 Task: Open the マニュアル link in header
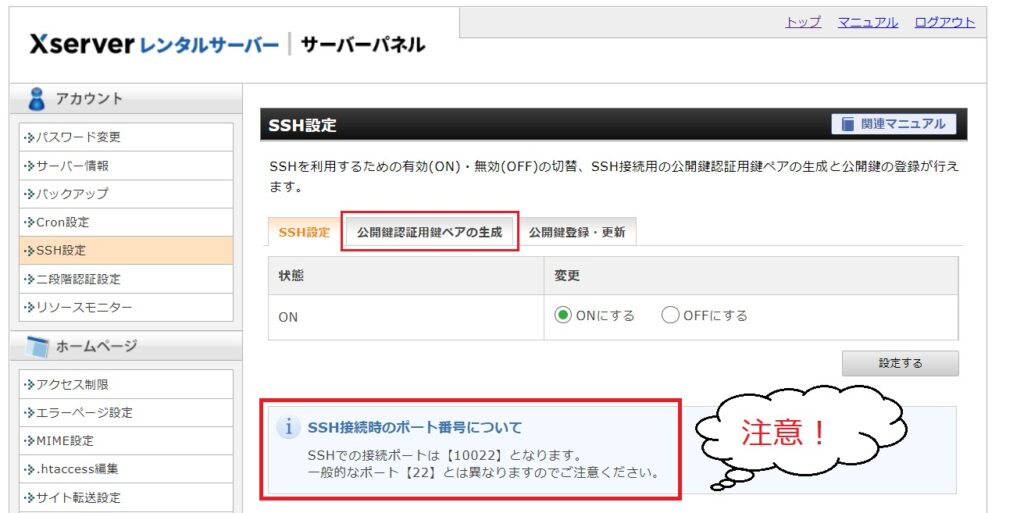[868, 22]
